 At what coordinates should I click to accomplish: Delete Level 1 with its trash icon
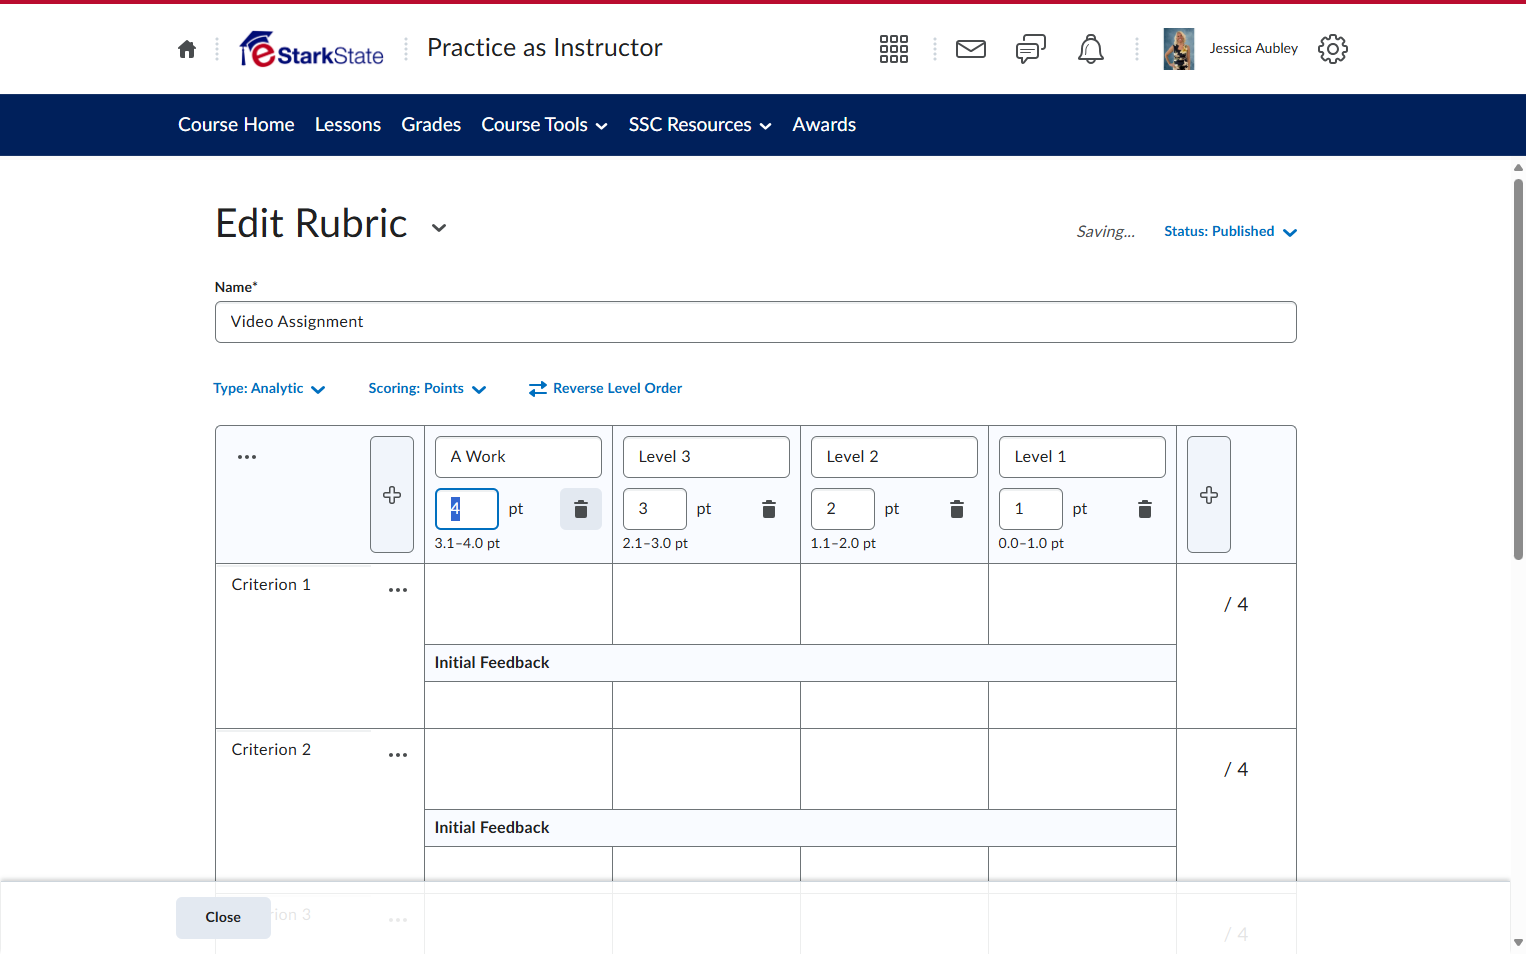(1145, 509)
